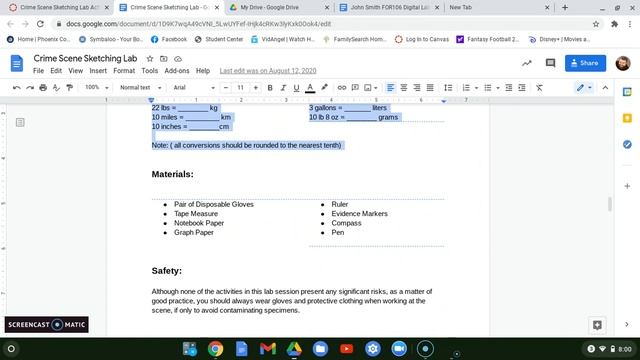Expand bulleted list style dropdown arrow
This screenshot has width=640, height=360.
point(498,88)
